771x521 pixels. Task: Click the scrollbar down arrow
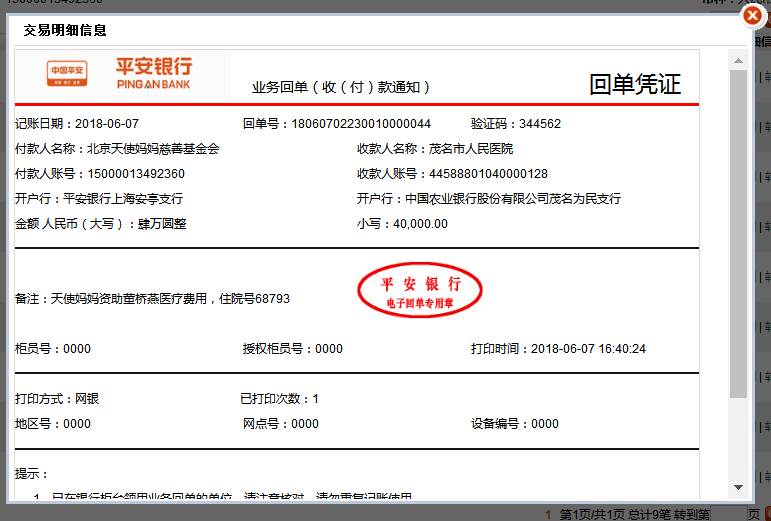pyautogui.click(x=738, y=487)
